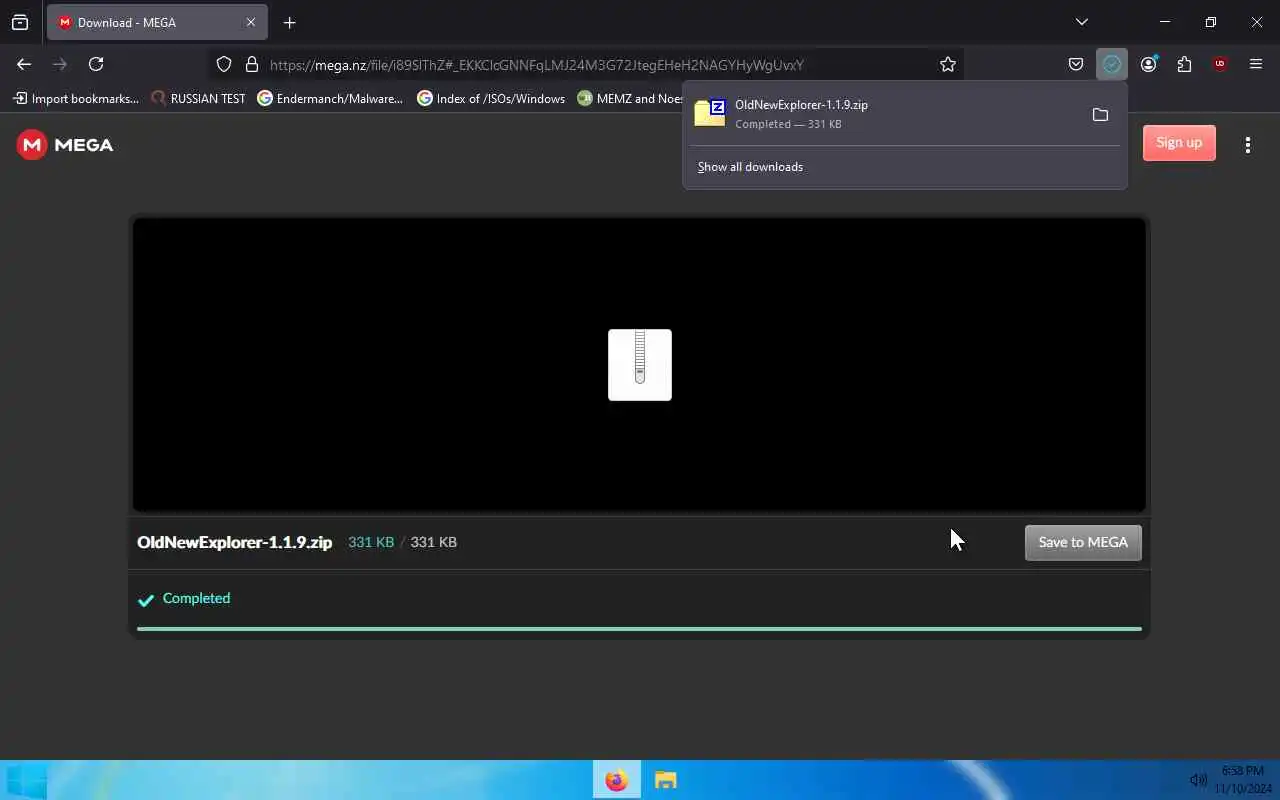Bookmark this page with the star
The width and height of the screenshot is (1280, 800).
pos(948,64)
